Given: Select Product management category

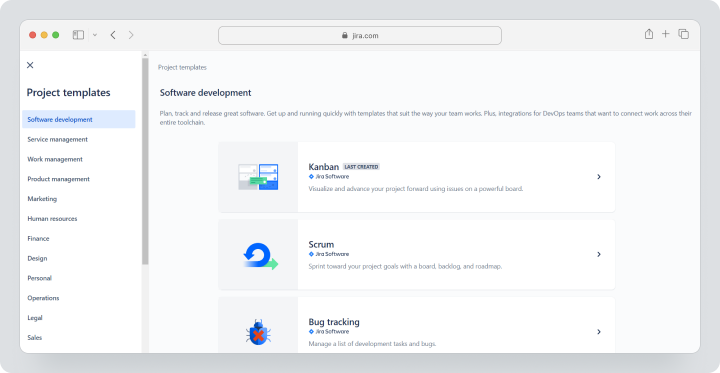Looking at the screenshot, I should point(58,179).
